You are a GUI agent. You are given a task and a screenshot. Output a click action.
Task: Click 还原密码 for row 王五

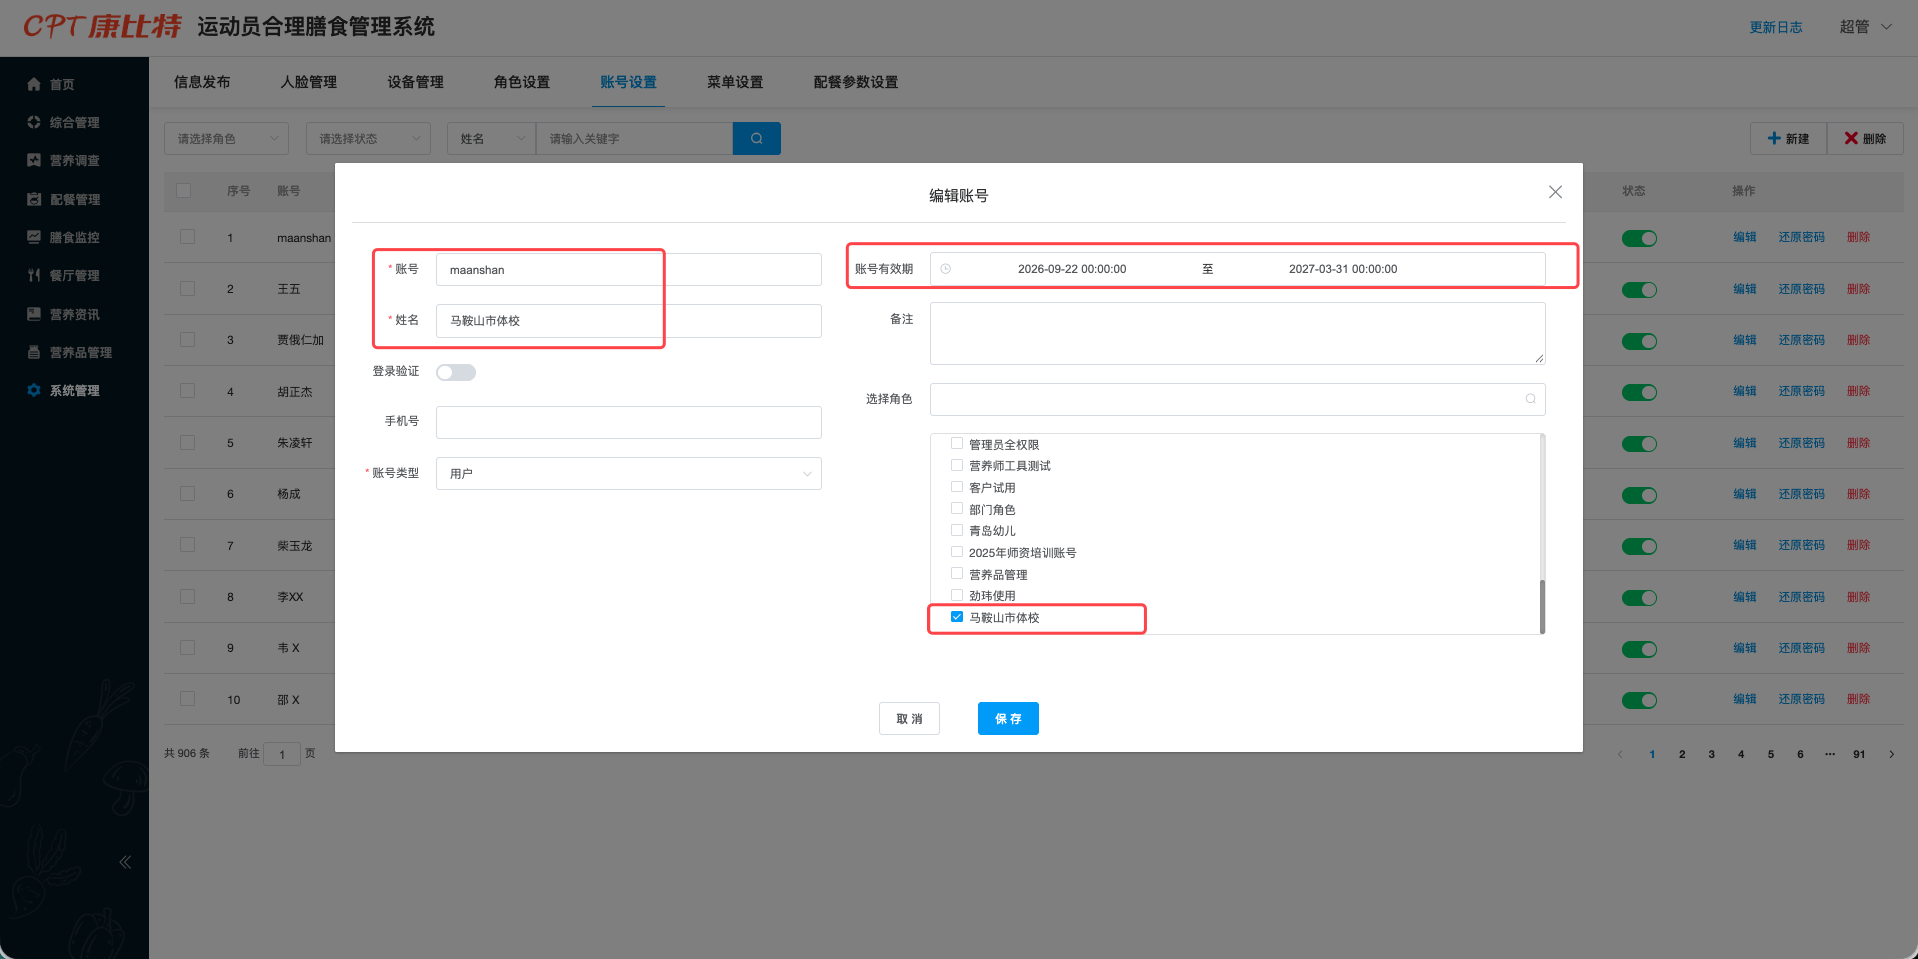1801,289
